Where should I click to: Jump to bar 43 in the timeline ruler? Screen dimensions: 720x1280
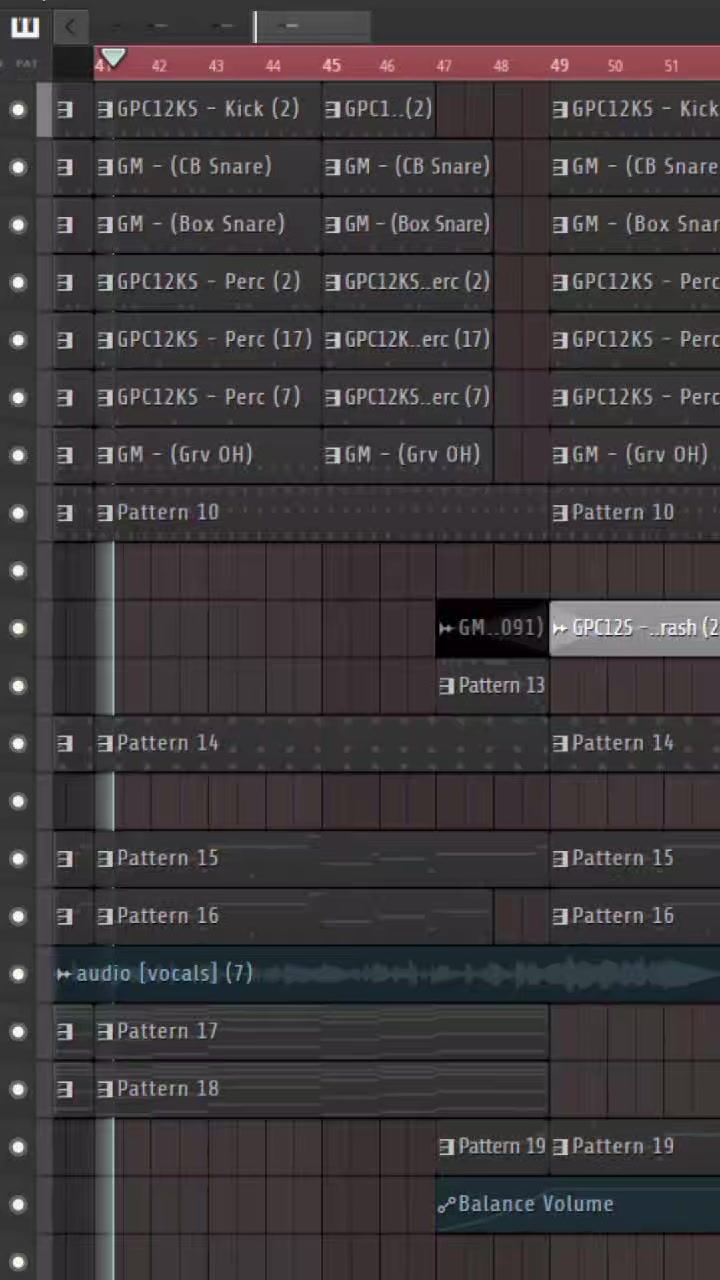(216, 66)
